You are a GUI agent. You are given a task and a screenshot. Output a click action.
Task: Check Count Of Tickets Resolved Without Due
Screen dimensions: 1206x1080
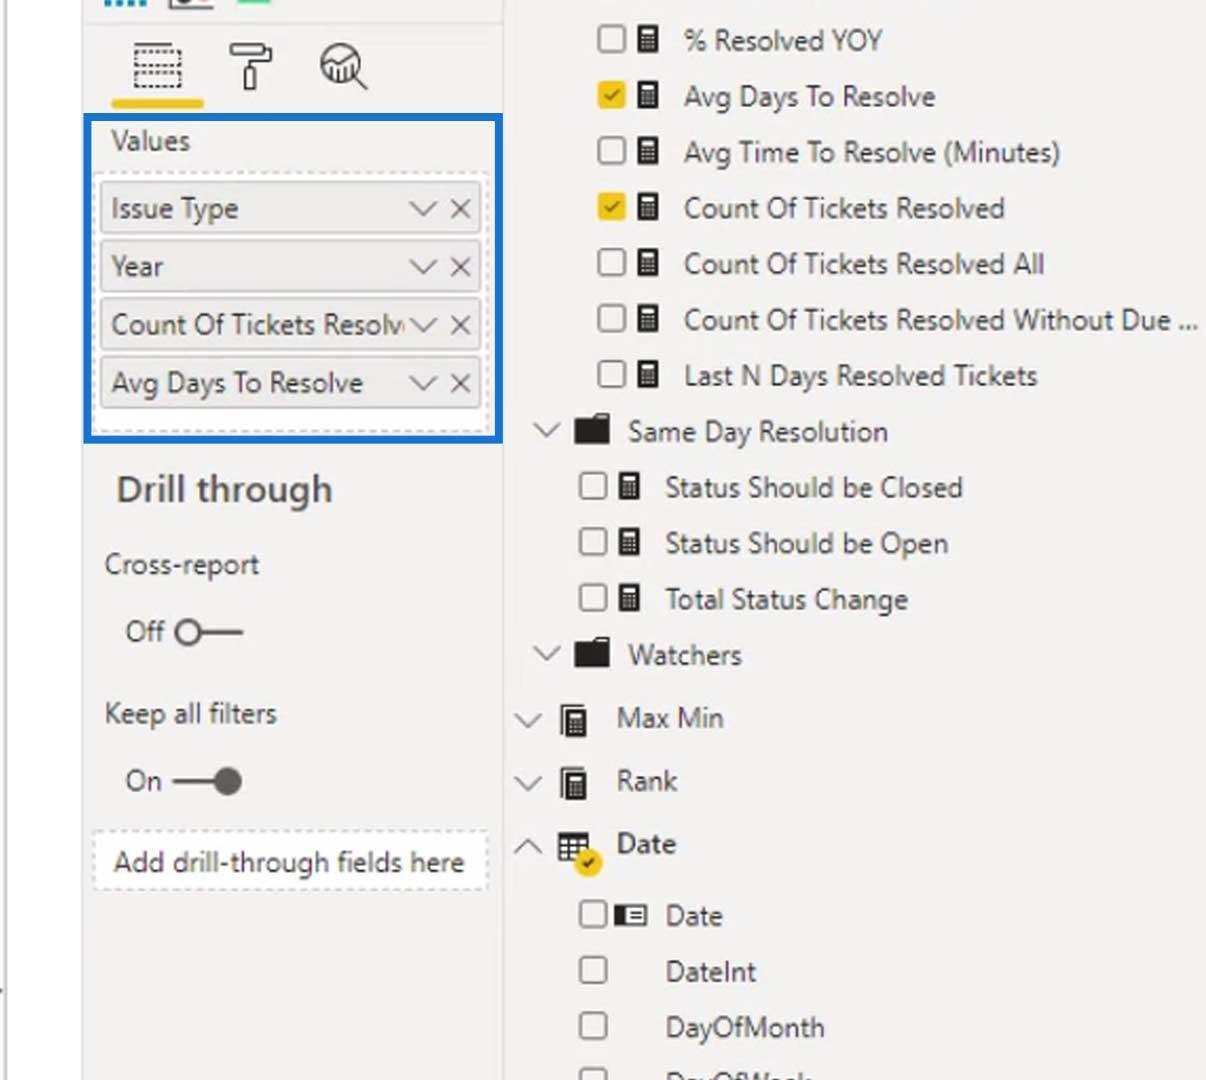(611, 319)
